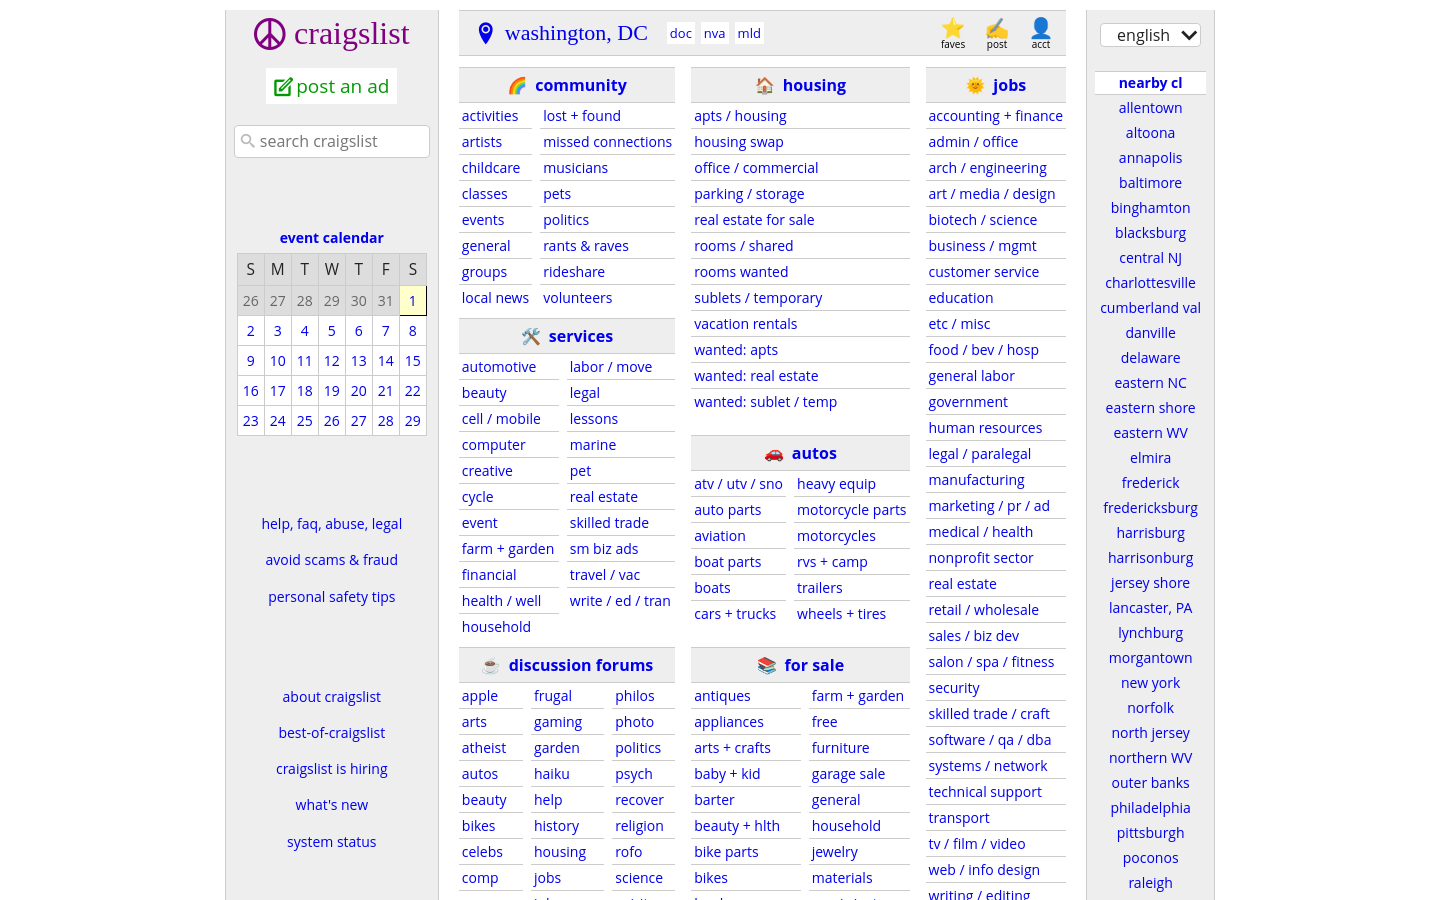Open missed connections in community

point(608,142)
